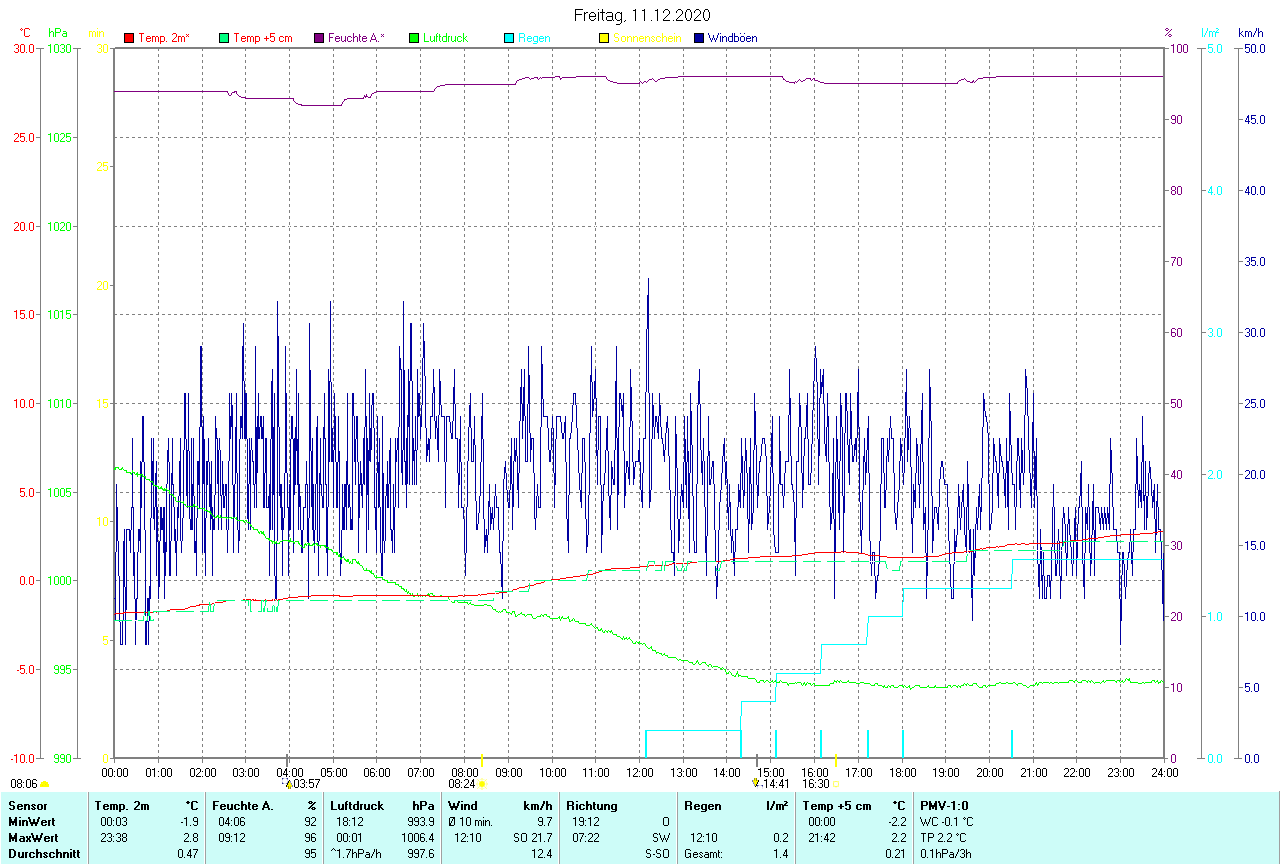The image size is (1280, 864).
Task: Click the 18:00 label on the time axis
Action: pos(903,772)
